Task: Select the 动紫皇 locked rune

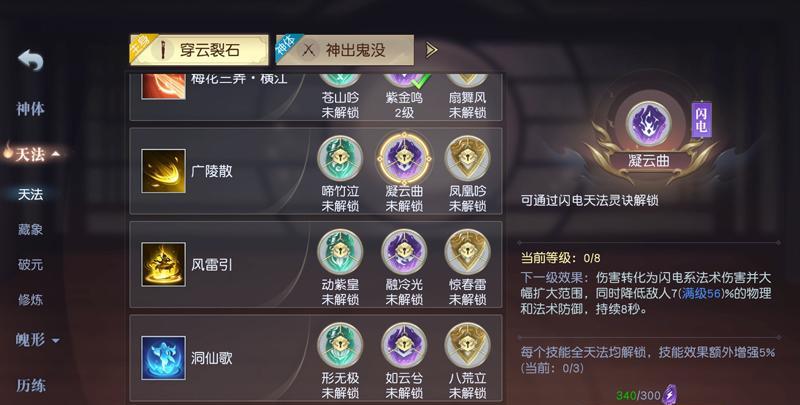Action: pyautogui.click(x=340, y=252)
